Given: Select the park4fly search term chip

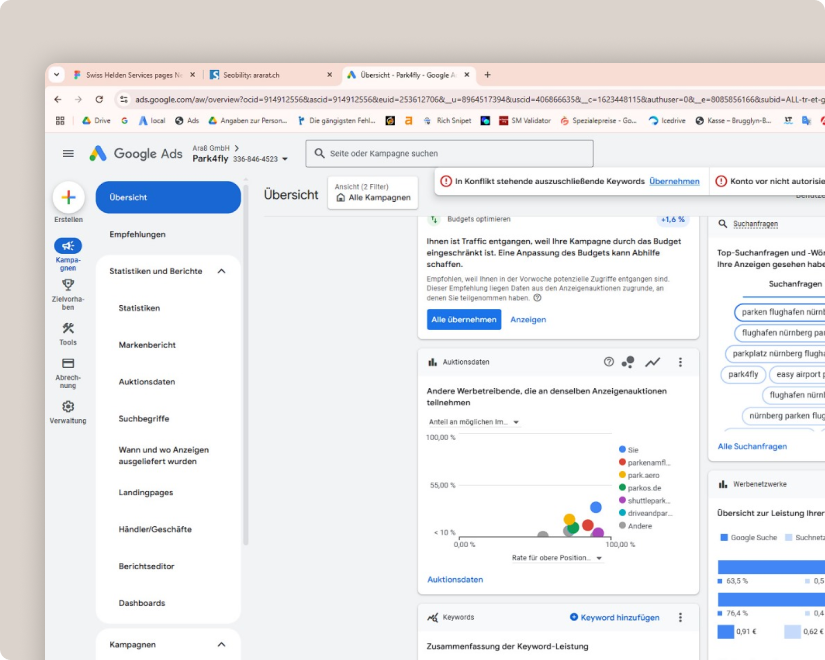Looking at the screenshot, I should click(743, 374).
